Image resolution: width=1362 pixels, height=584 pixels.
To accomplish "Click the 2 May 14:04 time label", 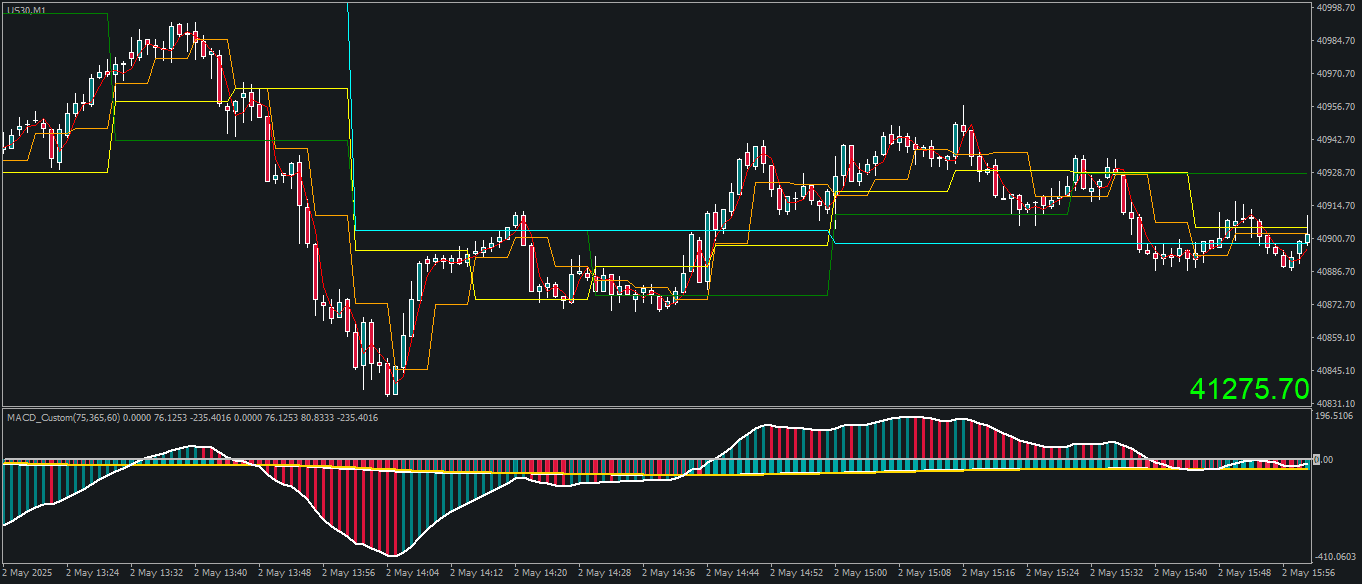I will tap(412, 573).
